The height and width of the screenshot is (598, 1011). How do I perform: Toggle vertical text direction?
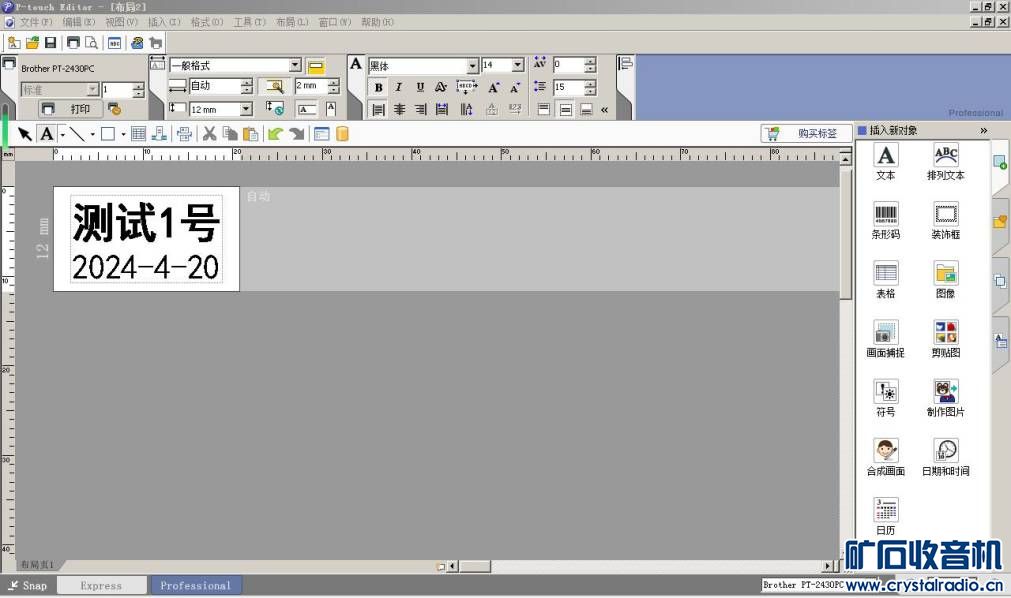[x=466, y=110]
